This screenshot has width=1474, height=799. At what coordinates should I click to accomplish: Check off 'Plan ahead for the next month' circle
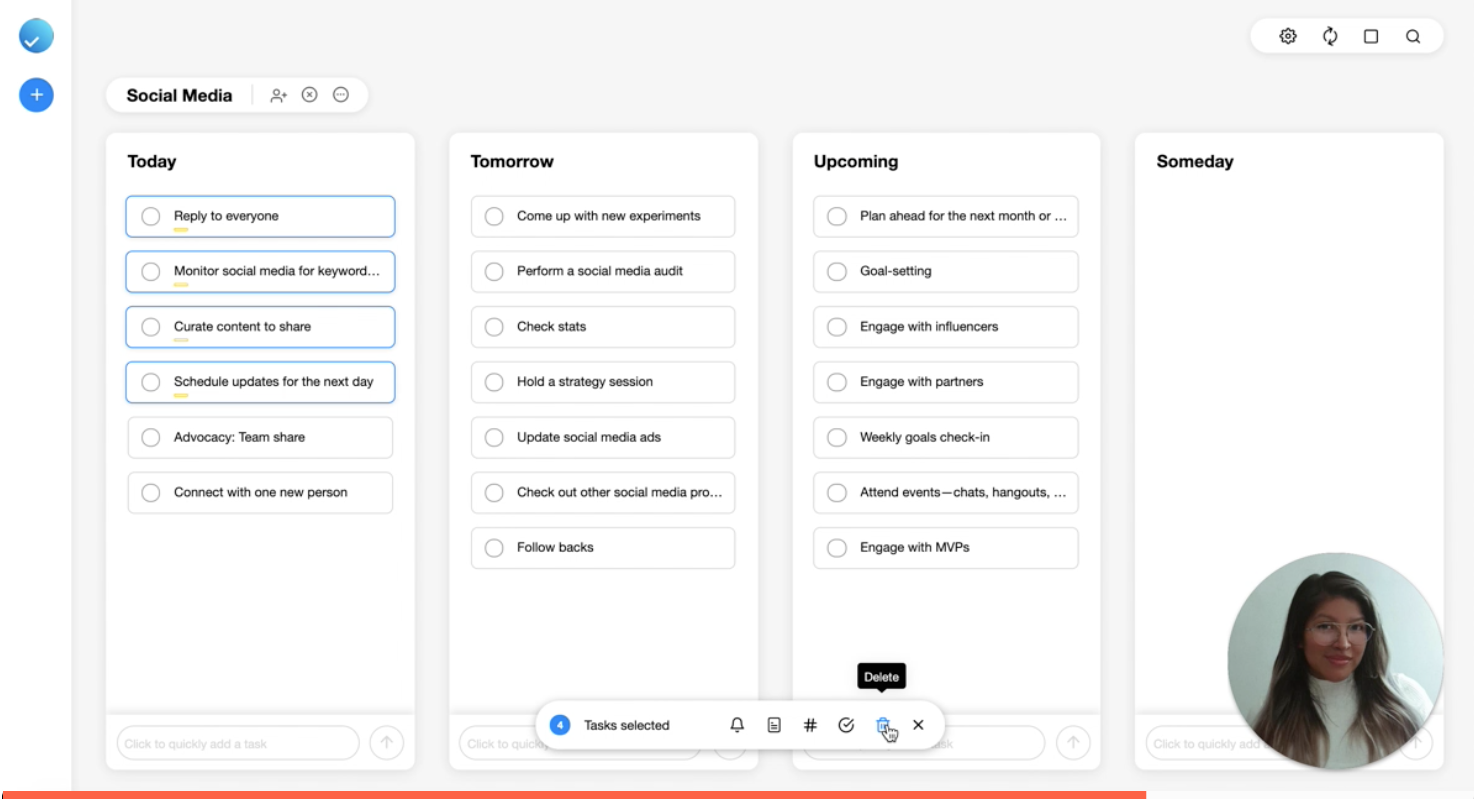click(837, 216)
